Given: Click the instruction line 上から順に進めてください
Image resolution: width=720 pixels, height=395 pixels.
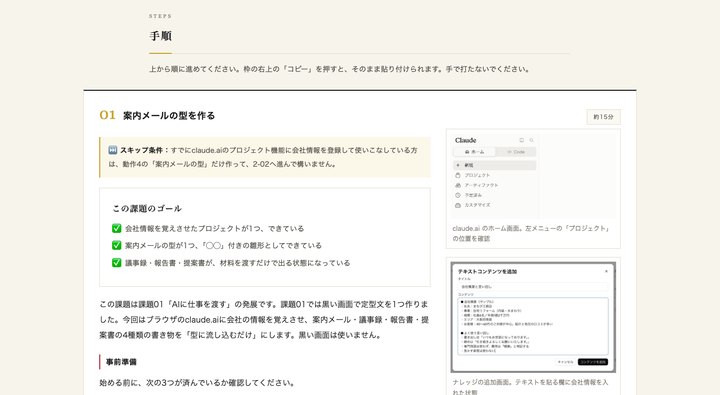Looking at the screenshot, I should [339, 69].
